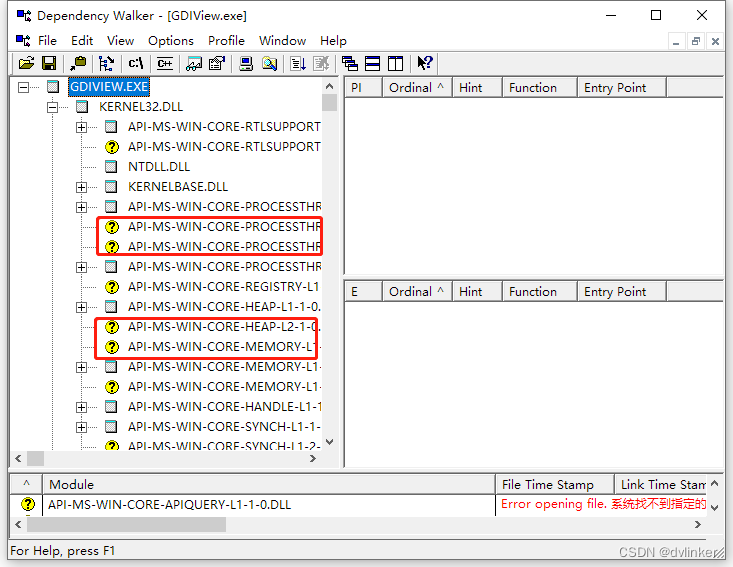The width and height of the screenshot is (733, 567).
Task: Click the tree pane vertical scrollbar thumb
Action: coord(330,102)
